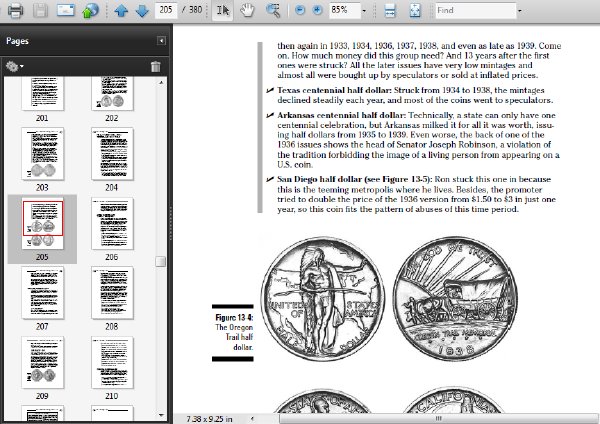Click the Fit One Full Page icon
The height and width of the screenshot is (424, 600).
coord(415,11)
